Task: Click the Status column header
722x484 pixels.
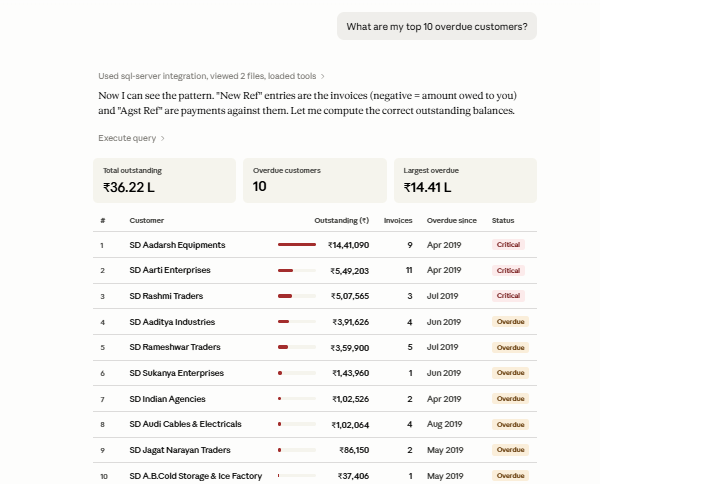Action: click(503, 220)
